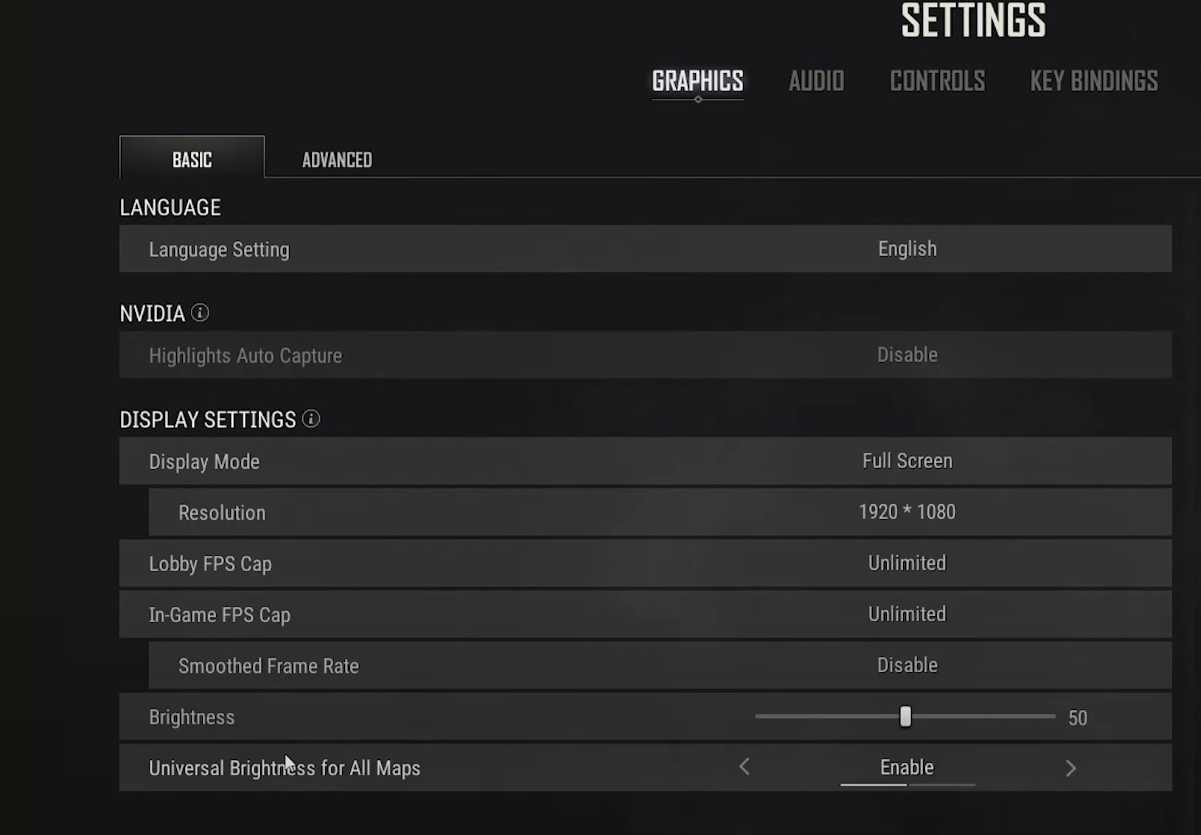This screenshot has width=1201, height=835.
Task: Switch to the Audio settings tab
Action: [816, 81]
